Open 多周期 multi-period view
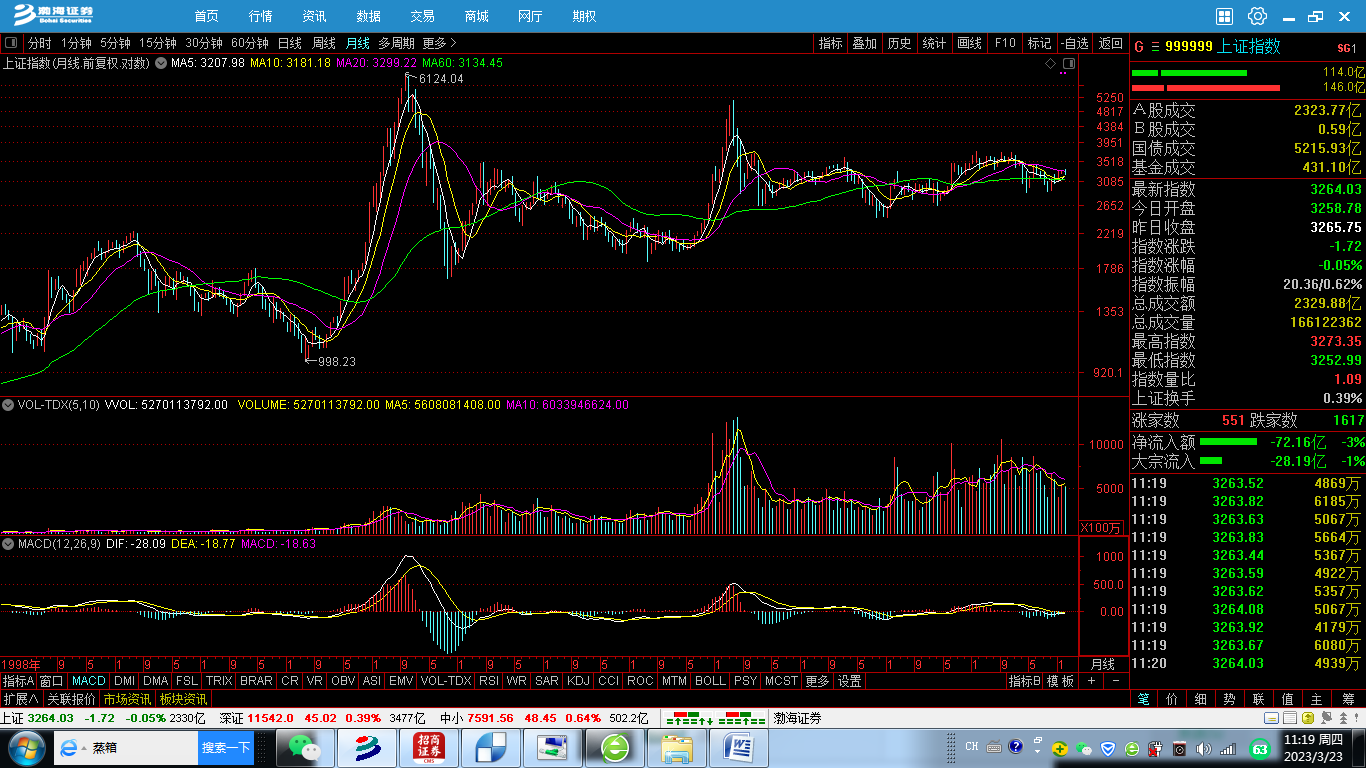1366x768 pixels. [396, 43]
